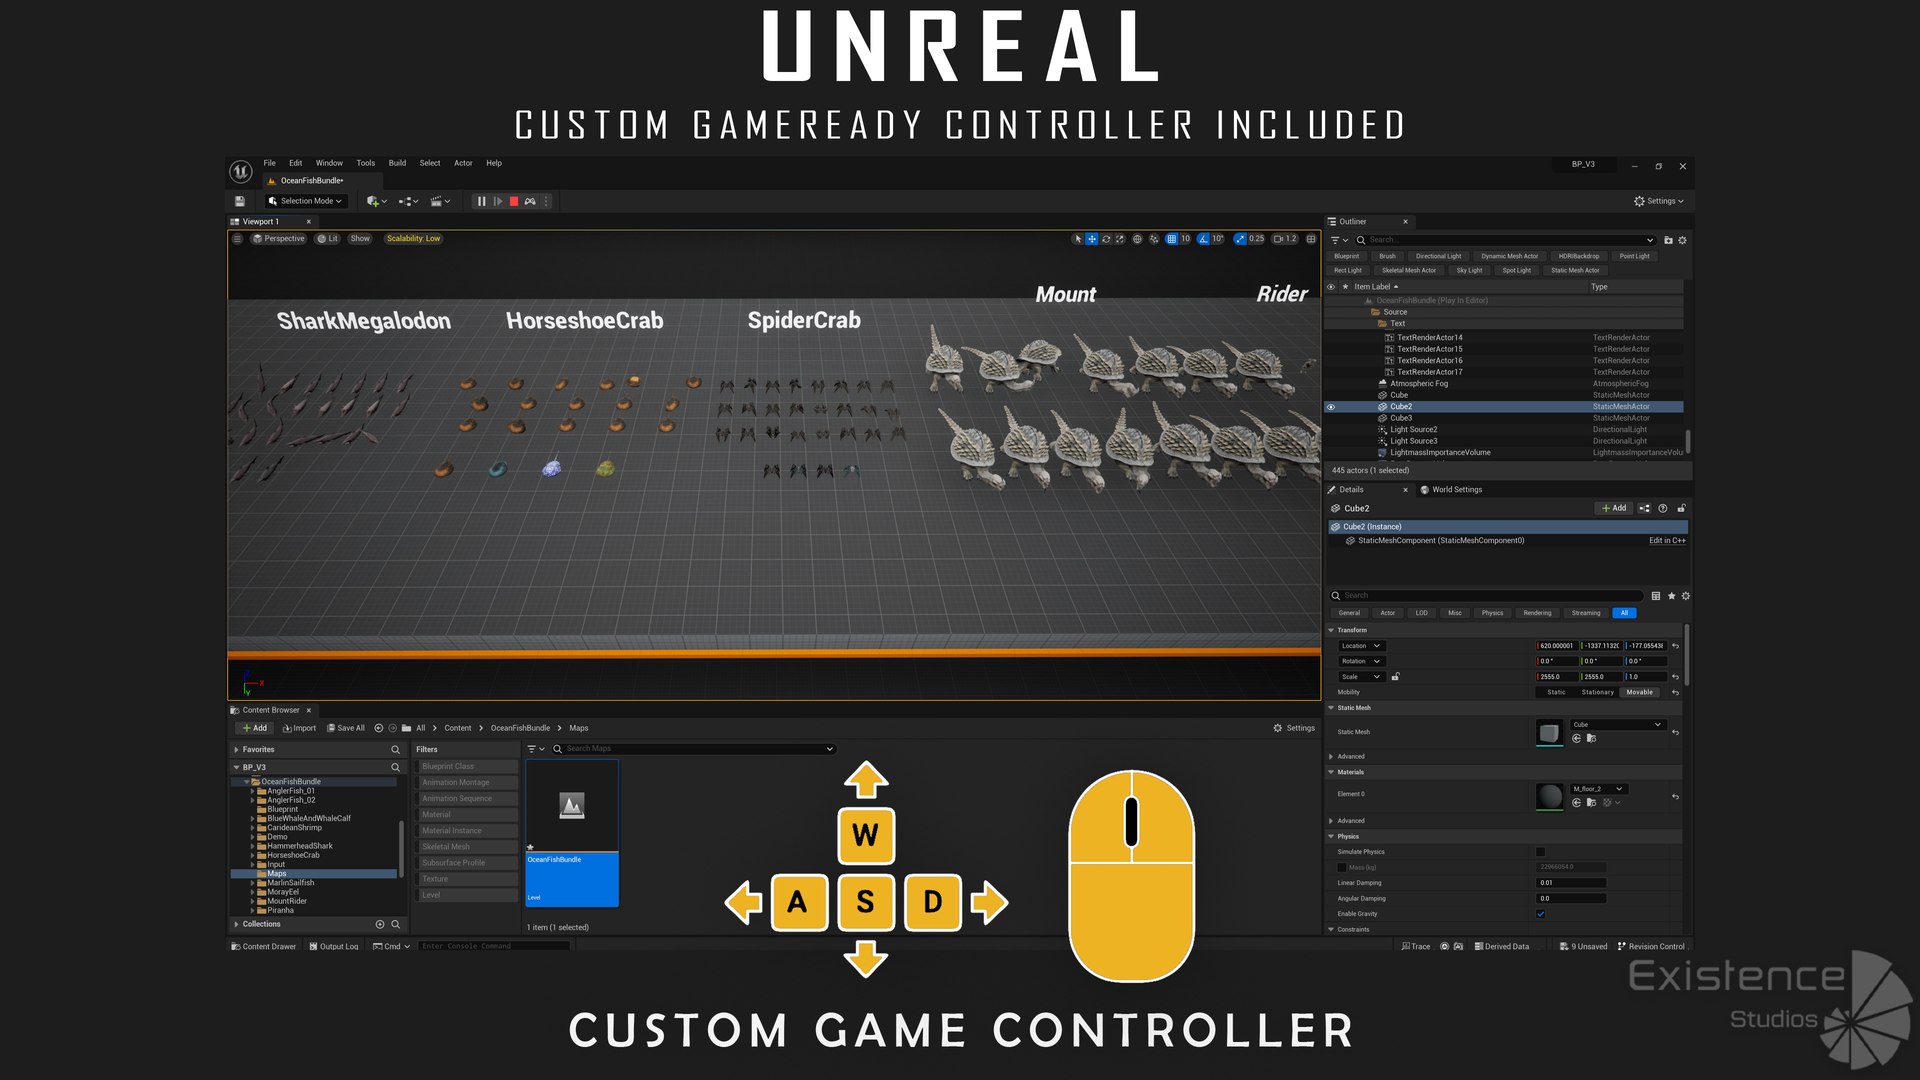Follow the Edit in C++ link

1667,541
